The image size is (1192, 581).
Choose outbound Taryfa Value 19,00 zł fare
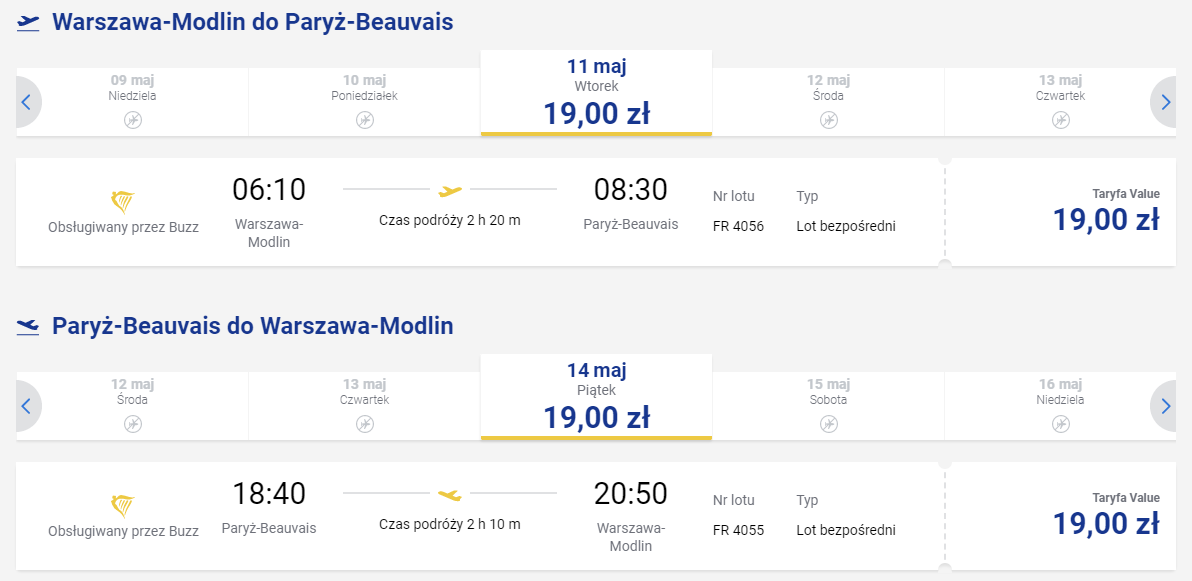(x=1060, y=212)
